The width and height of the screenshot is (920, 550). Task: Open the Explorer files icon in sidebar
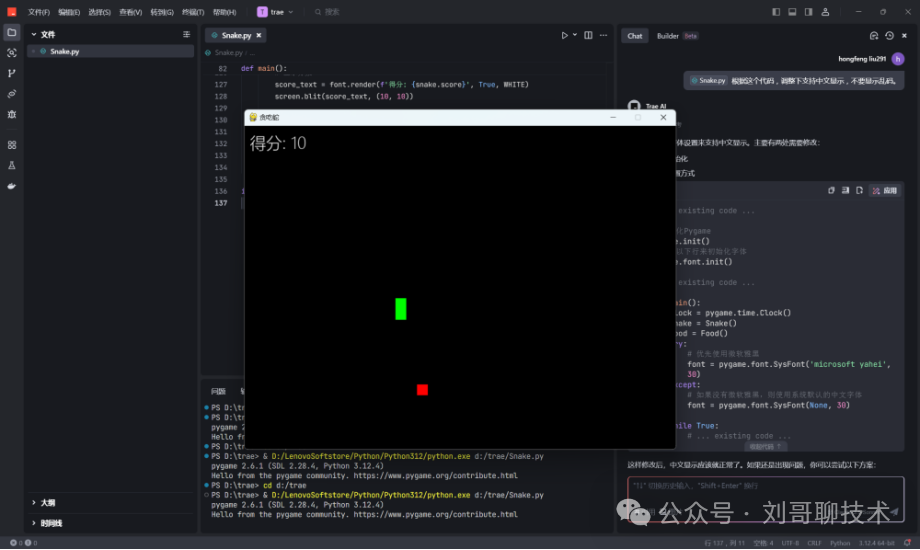[12, 32]
